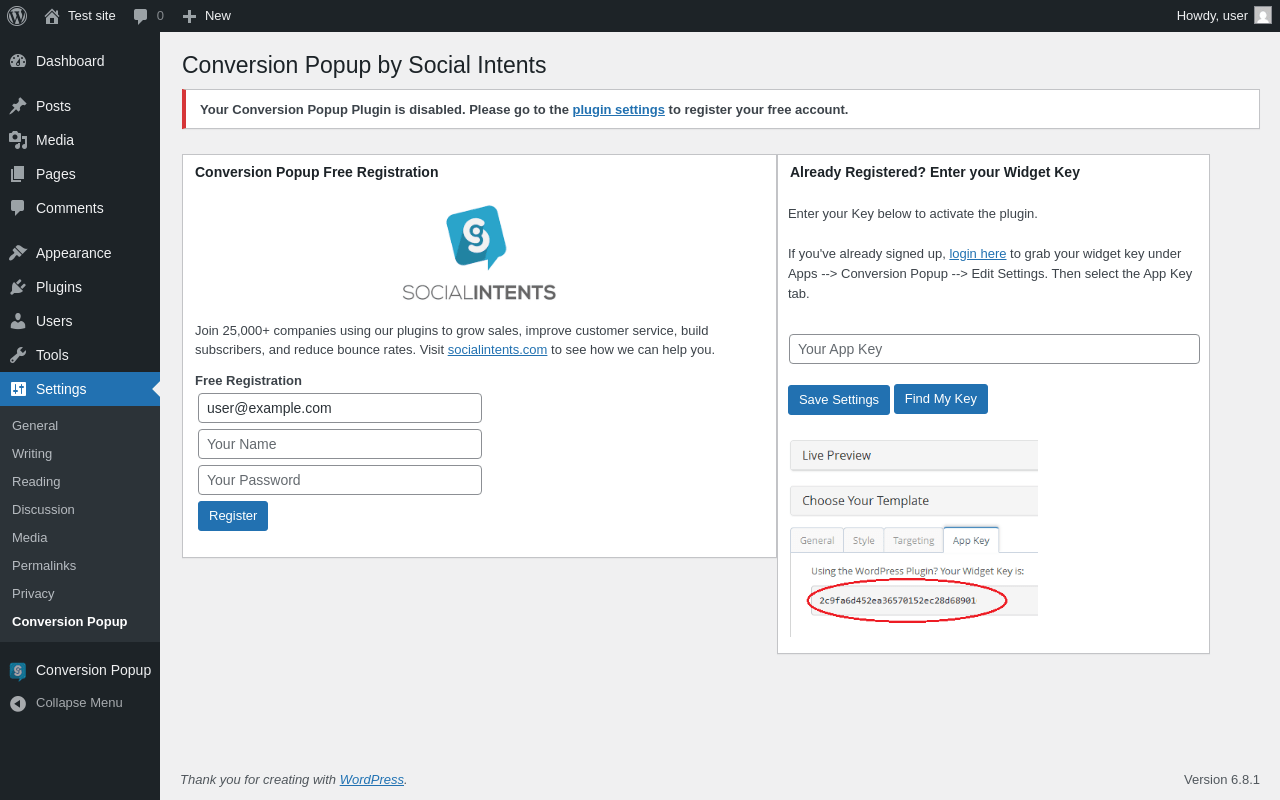Click the widget key example screenshot
The image size is (1280, 800).
[x=914, y=538]
